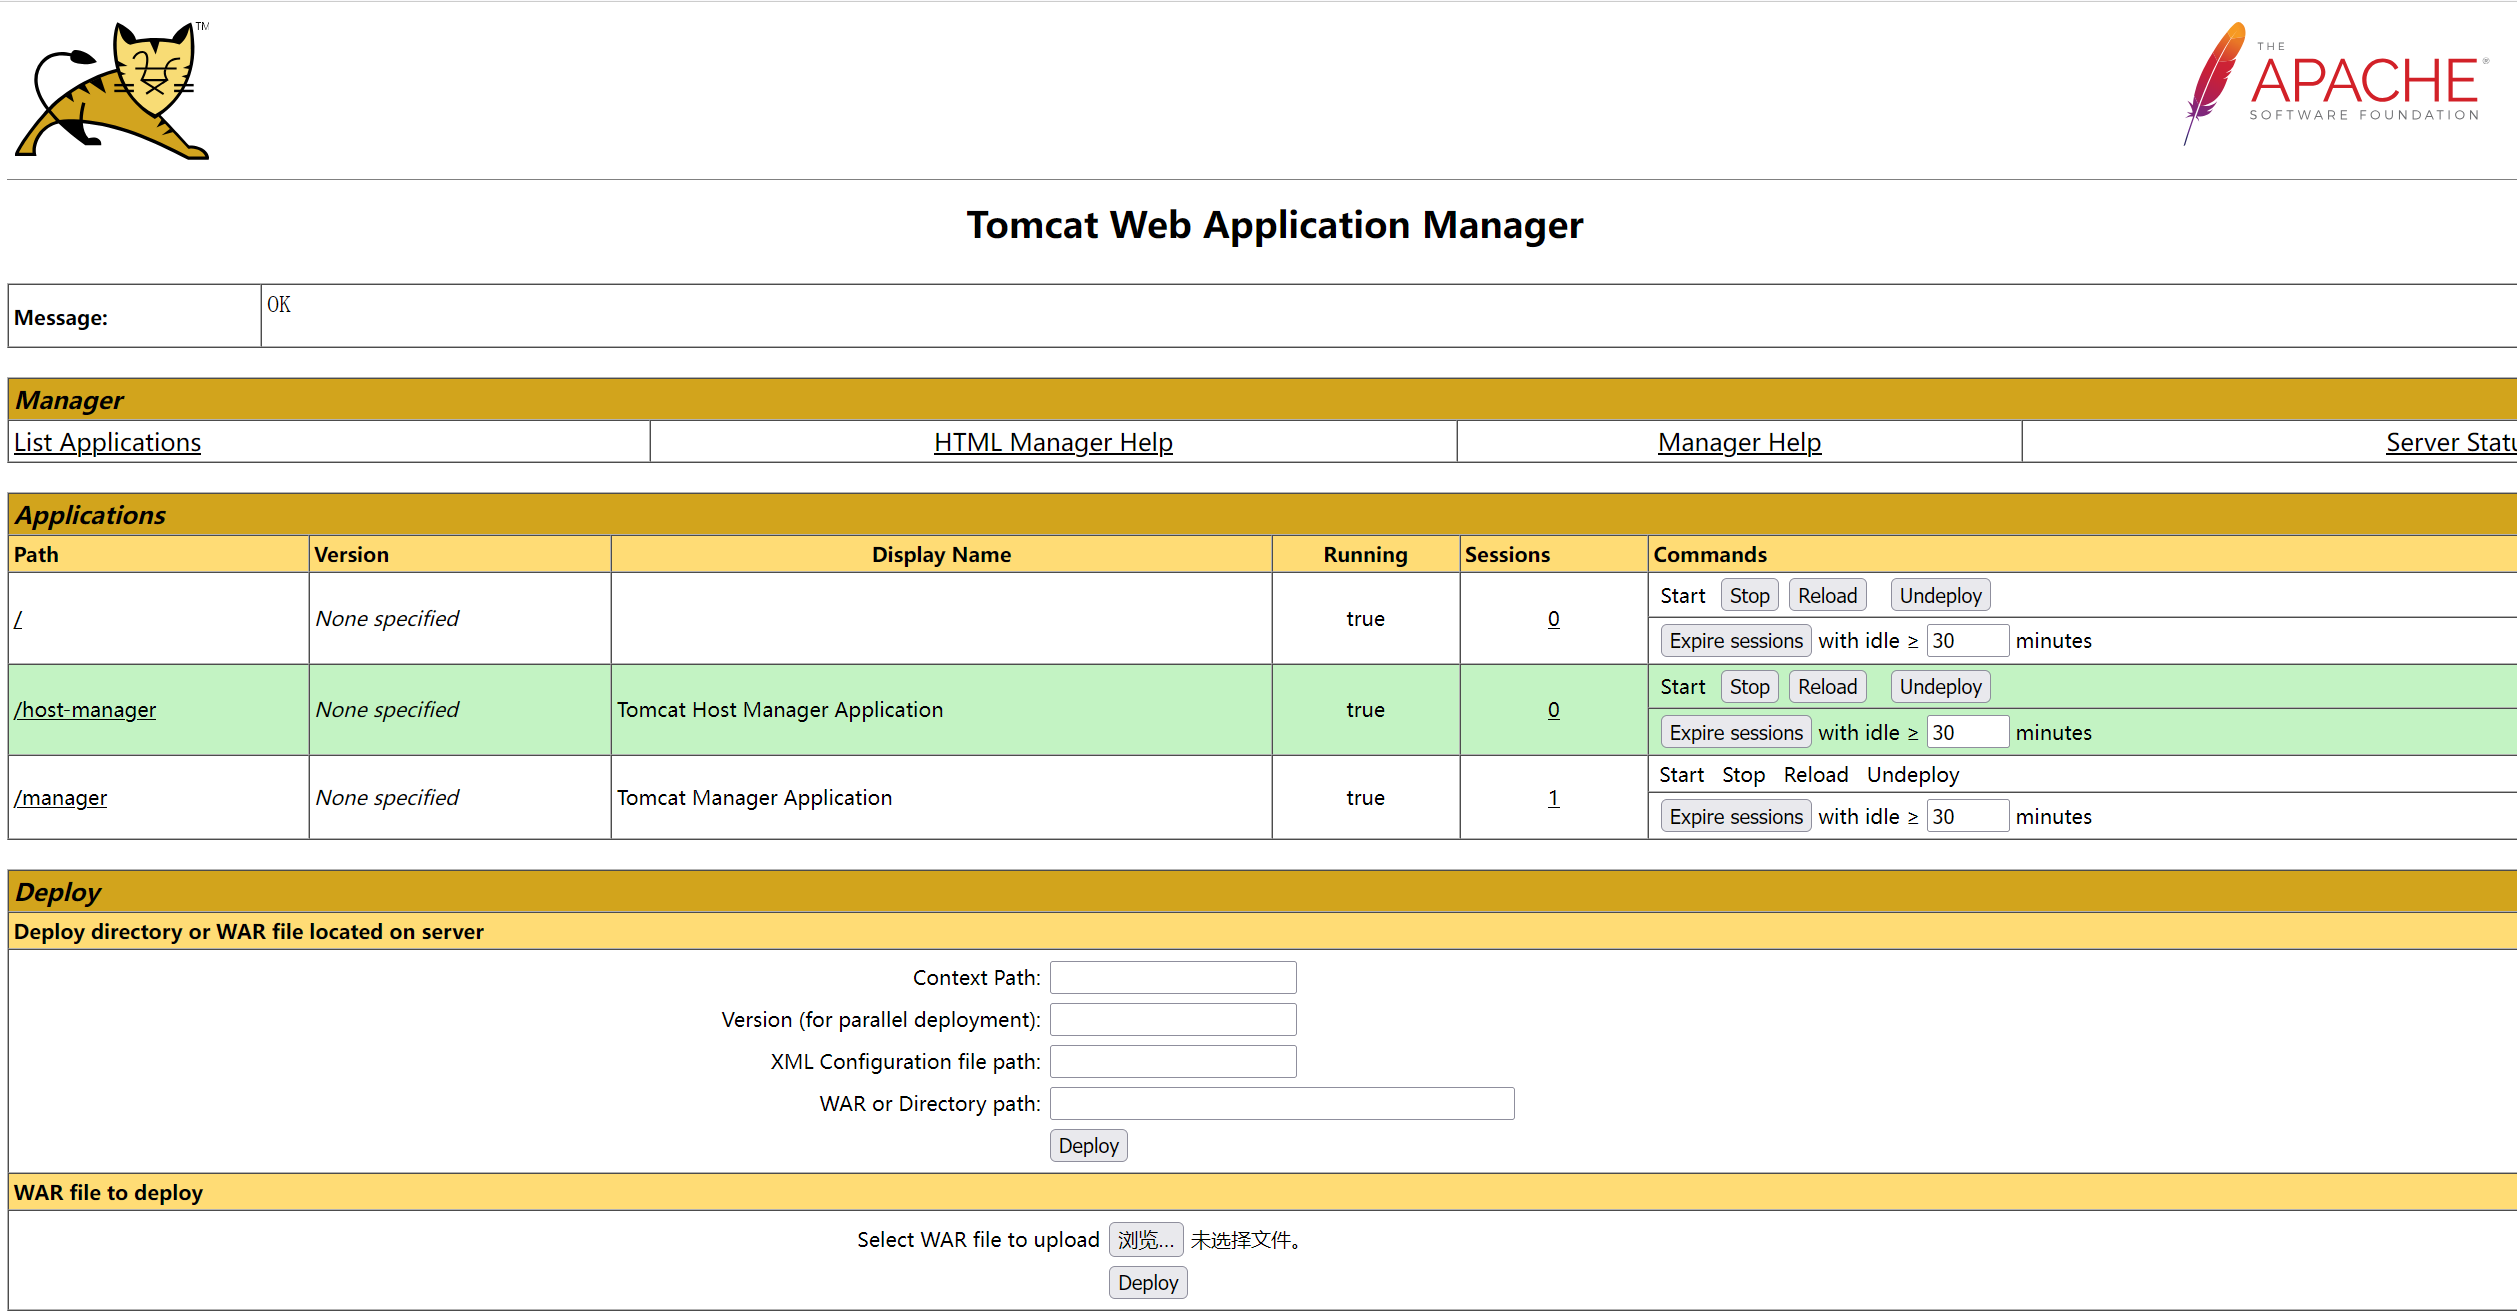2517x1311 pixels.
Task: Click the XML Configuration file path field
Action: (1172, 1062)
